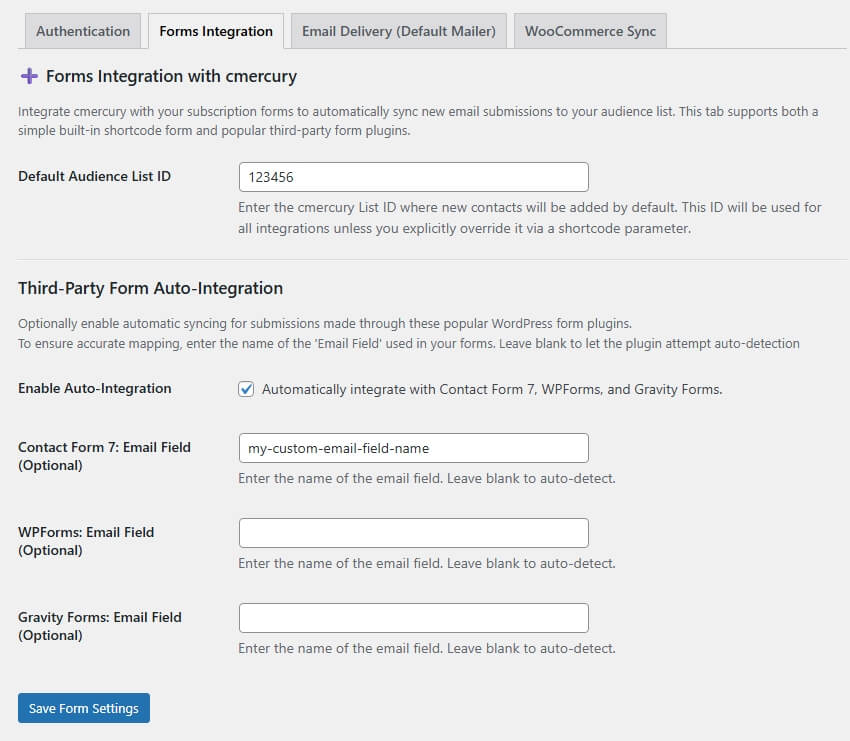Click the Third-Party Form Auto-Integration heading
Viewport: 850px width, 741px height.
151,288
